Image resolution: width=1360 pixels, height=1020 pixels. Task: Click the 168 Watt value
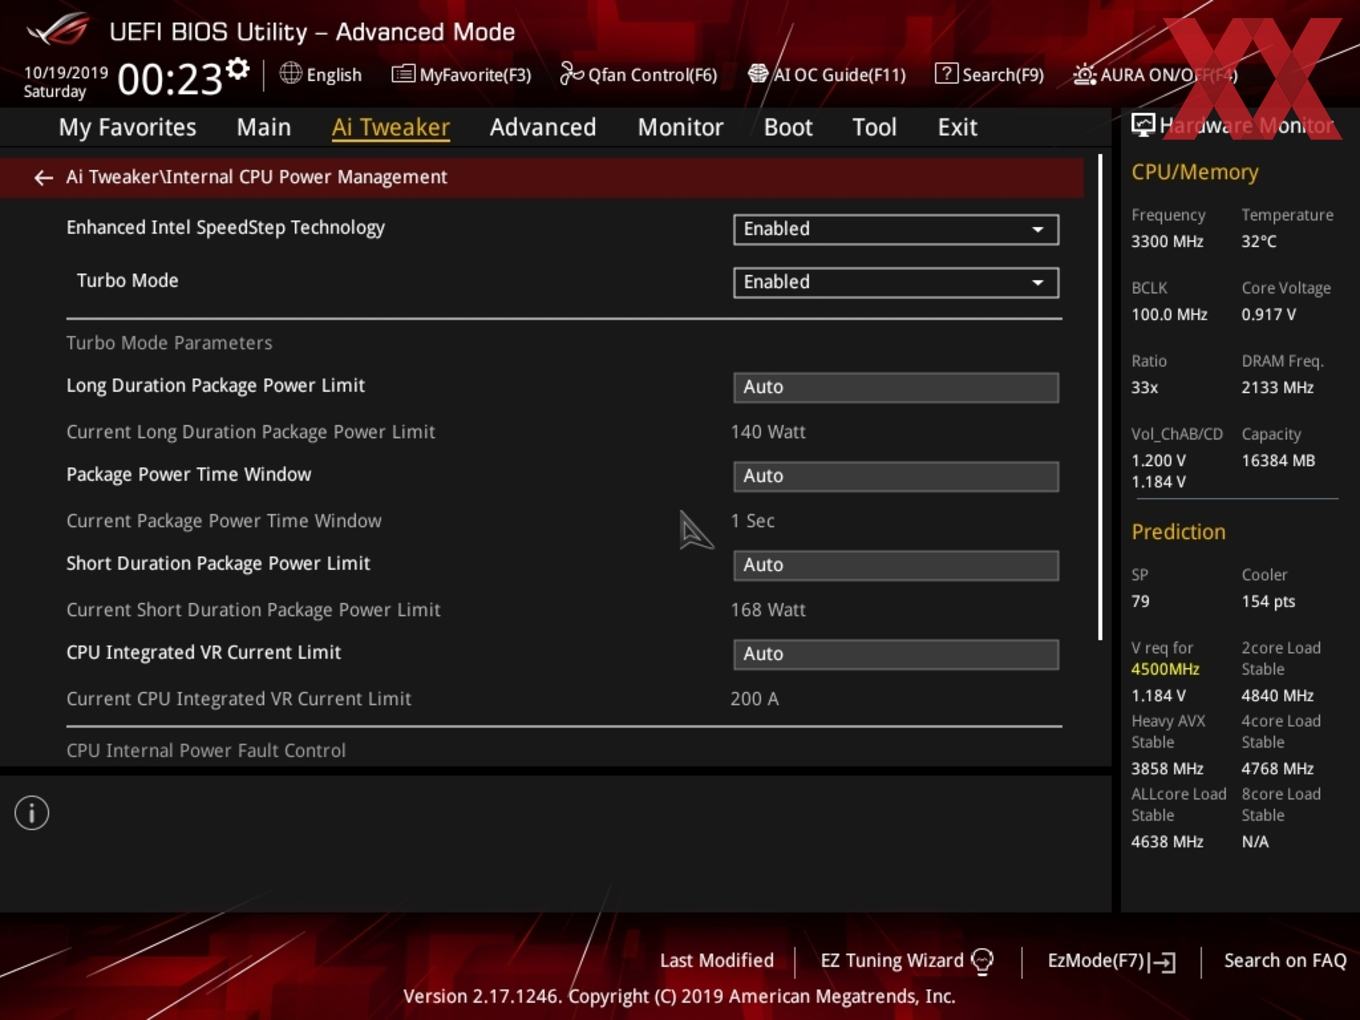(768, 610)
